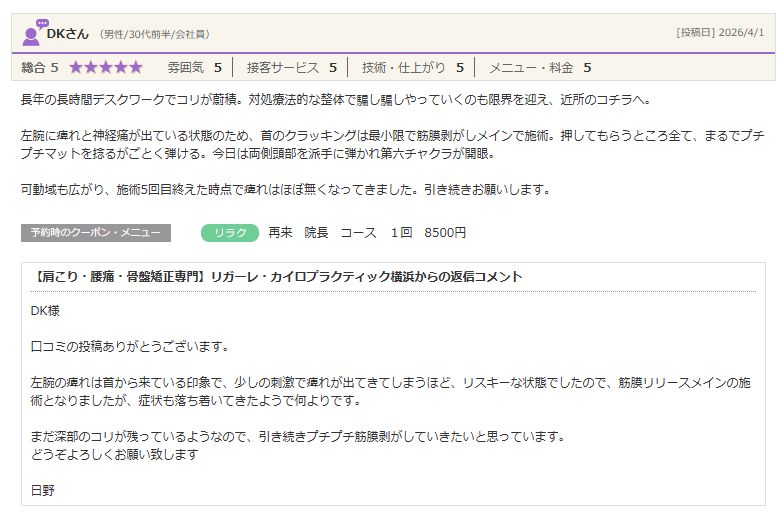Click the DK様 greeting in the reply
Image resolution: width=782 pixels, height=520 pixels.
[46, 311]
